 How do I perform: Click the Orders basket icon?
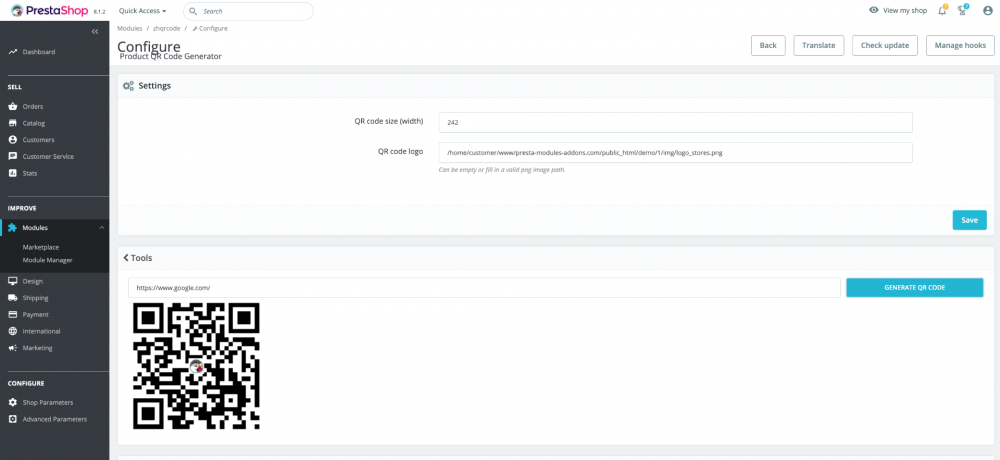(12, 107)
